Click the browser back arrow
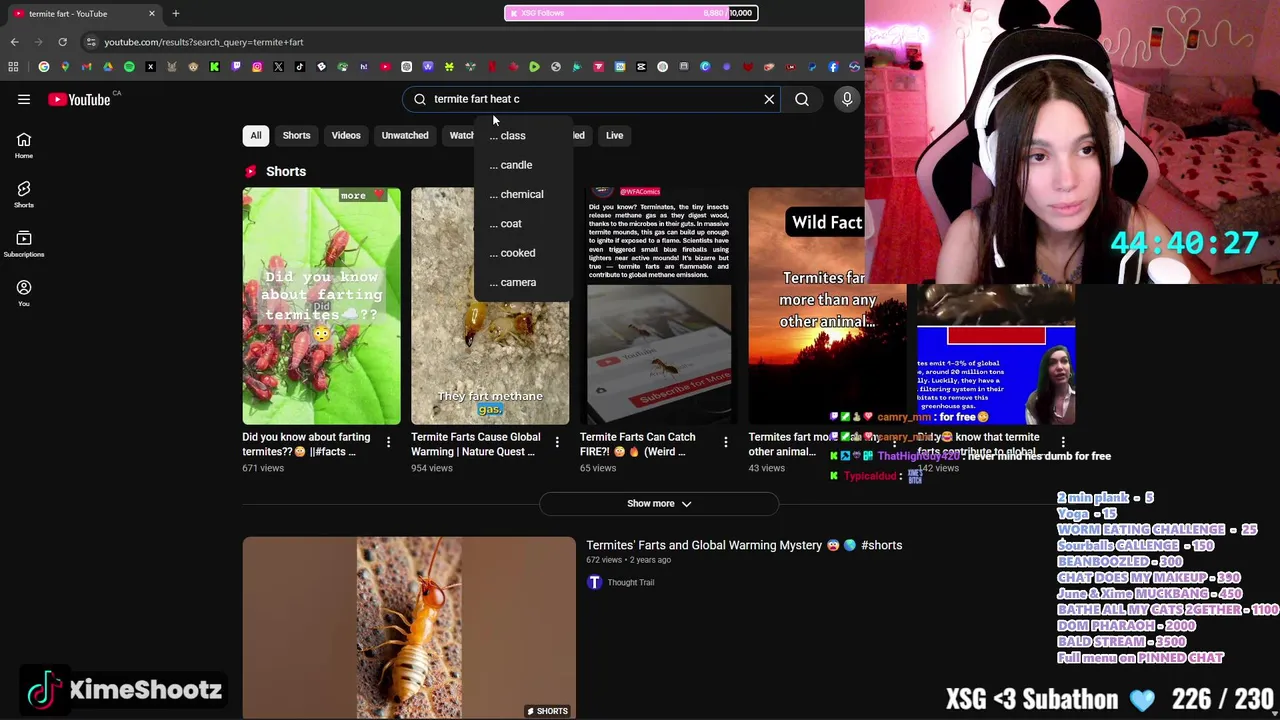This screenshot has height=720, width=1280. pyautogui.click(x=14, y=42)
